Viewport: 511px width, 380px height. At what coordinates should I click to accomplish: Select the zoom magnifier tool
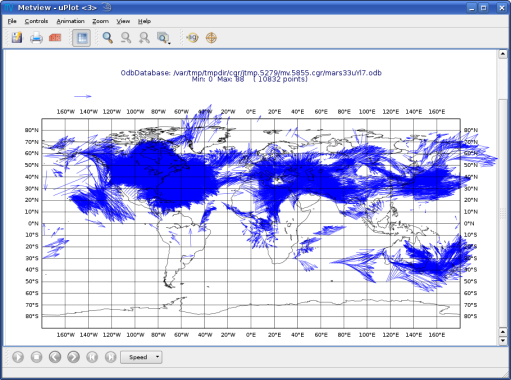[x=107, y=38]
